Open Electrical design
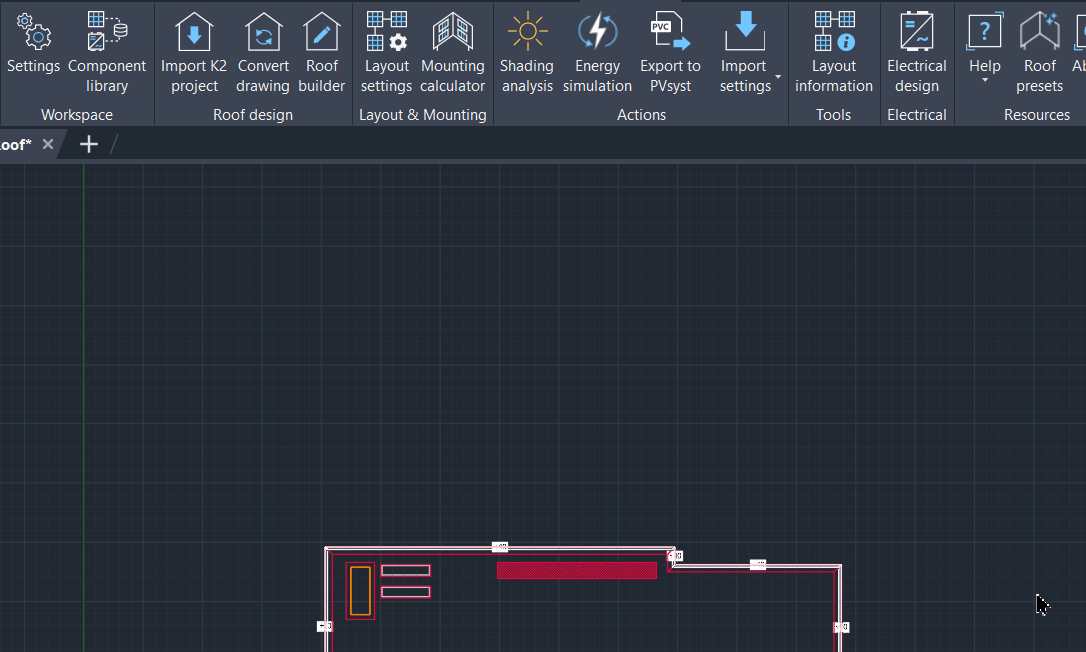Viewport: 1086px width, 652px height. 916,53
